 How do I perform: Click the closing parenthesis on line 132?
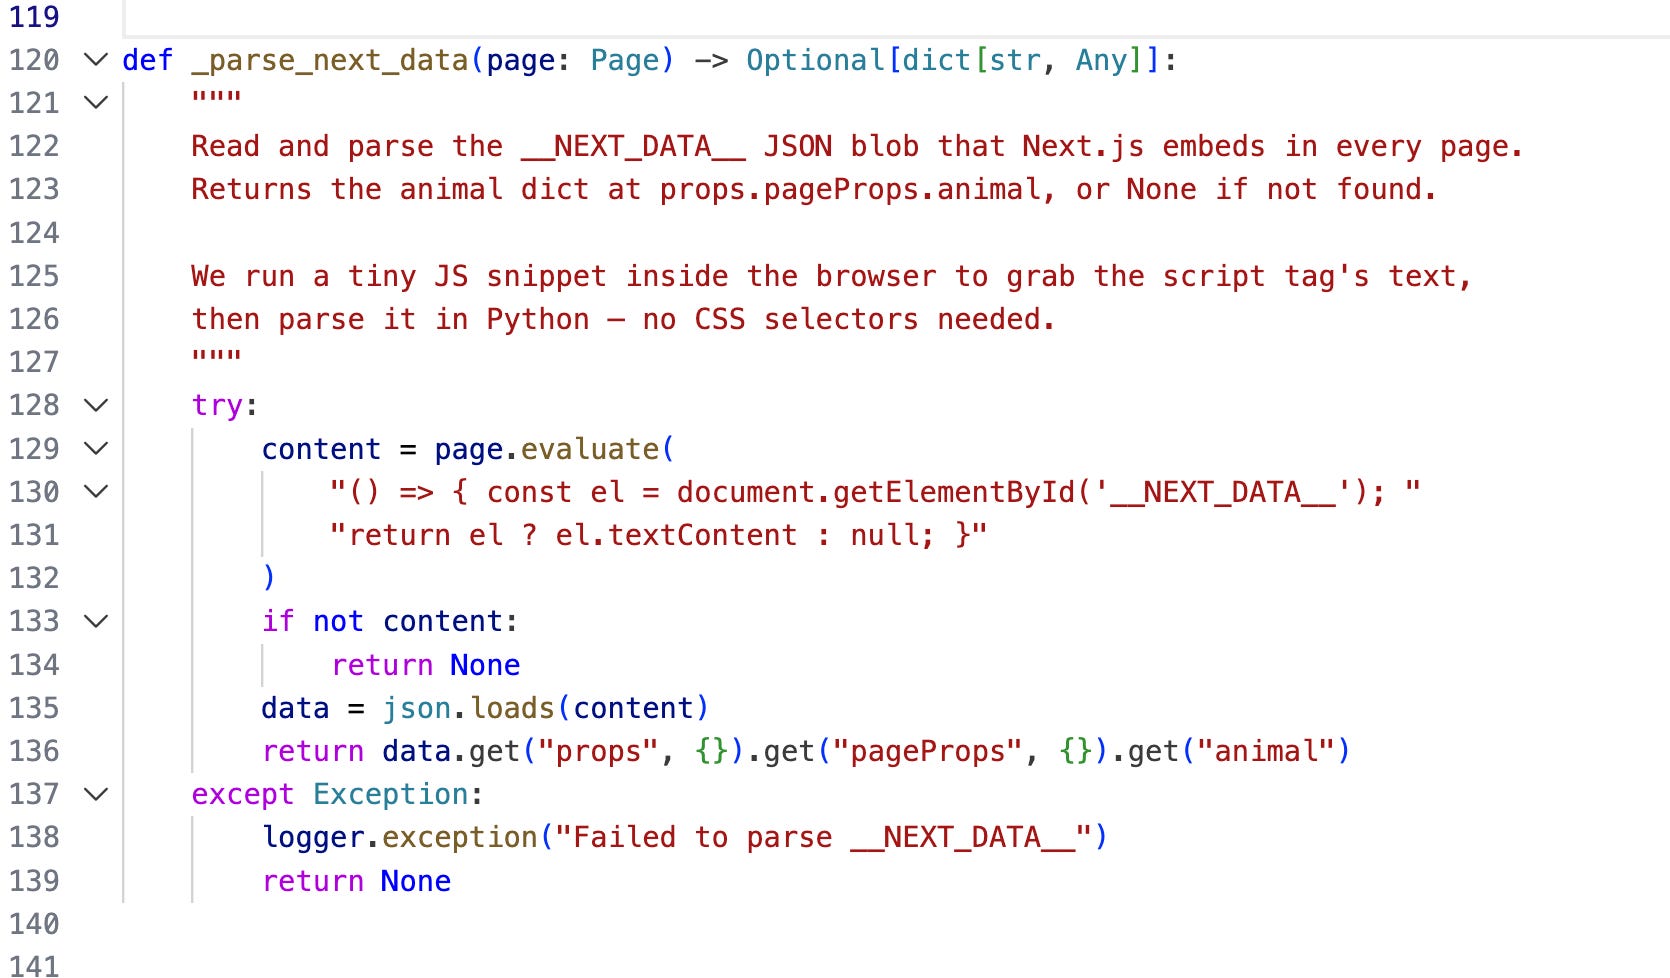(x=268, y=578)
